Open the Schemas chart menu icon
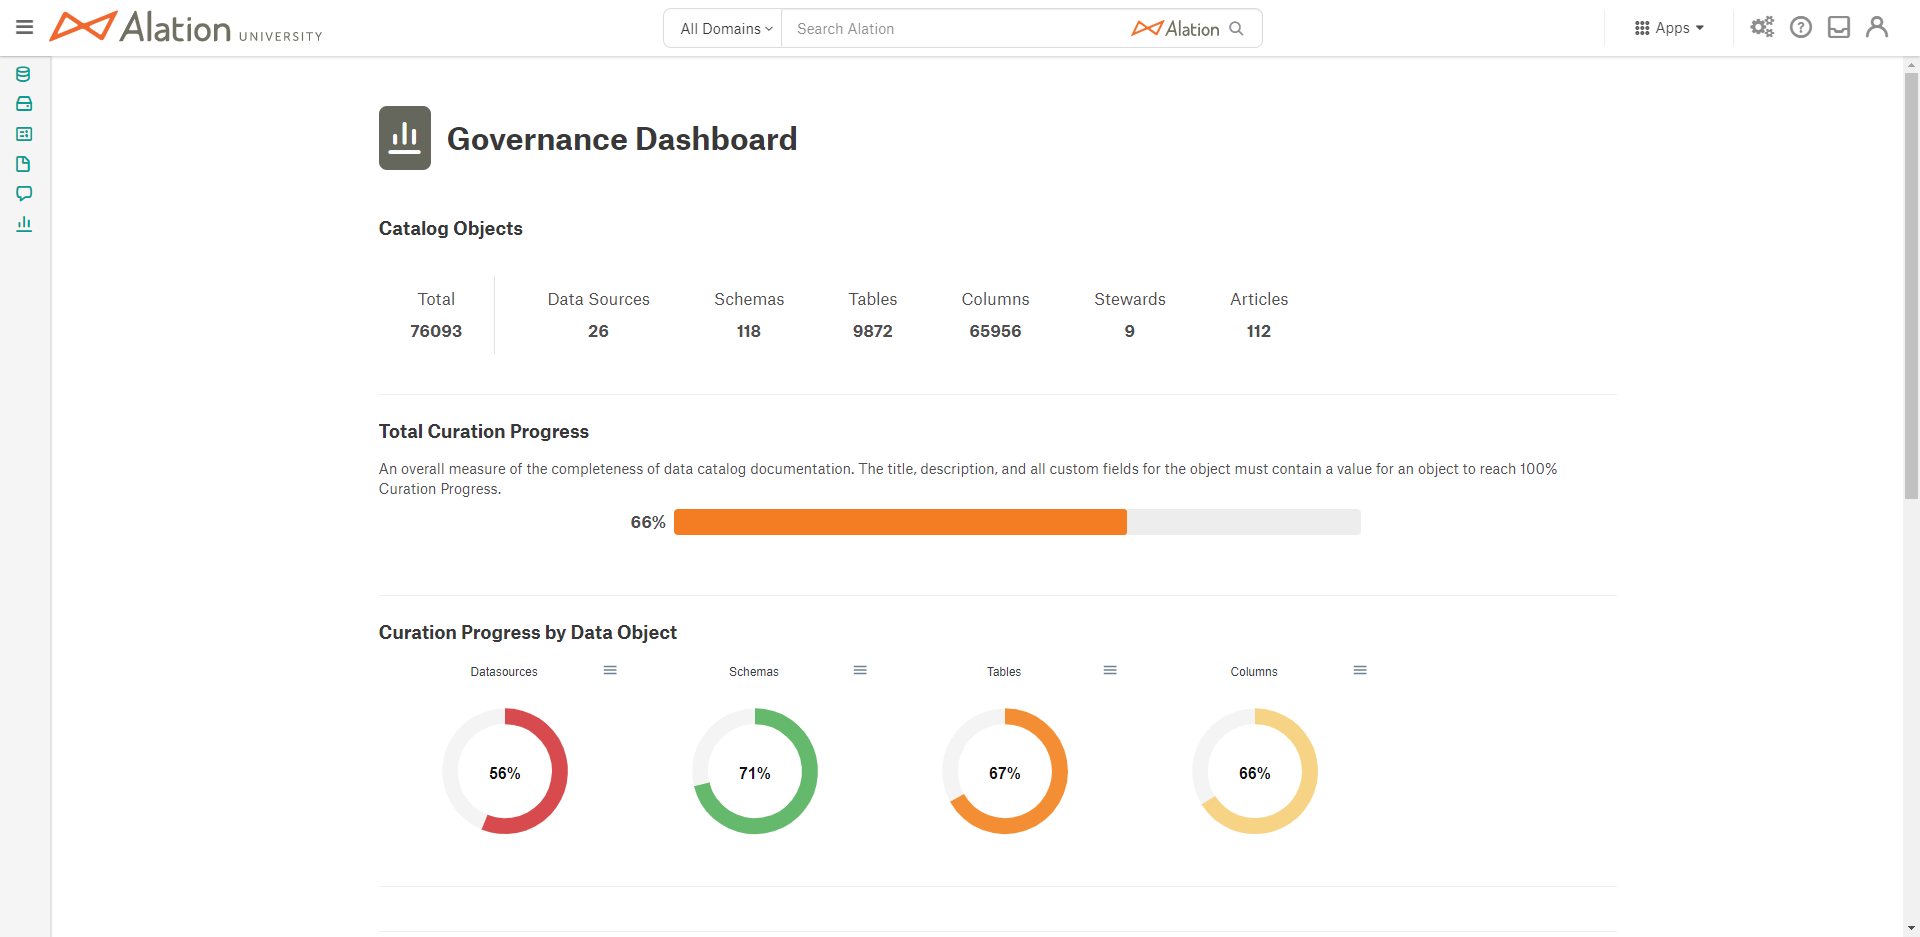This screenshot has width=1920, height=937. (860, 670)
